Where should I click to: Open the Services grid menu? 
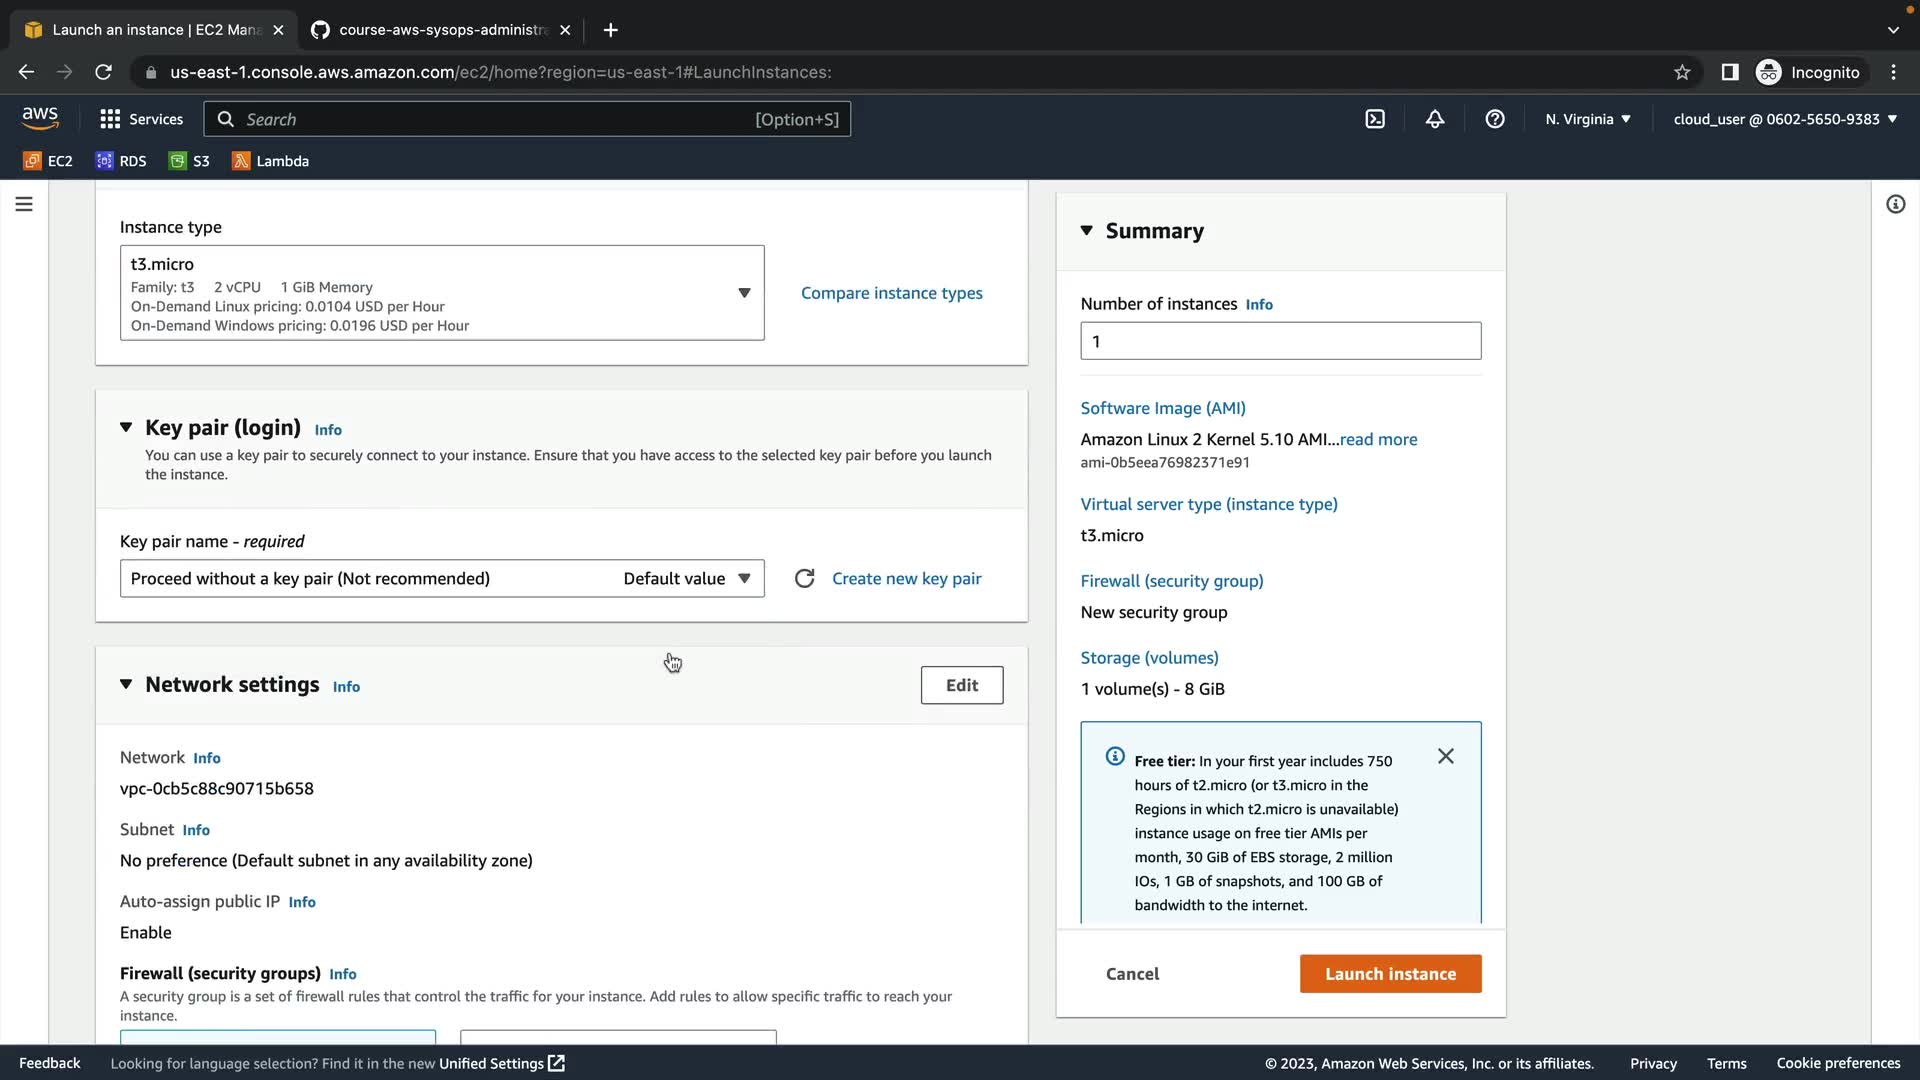(141, 119)
